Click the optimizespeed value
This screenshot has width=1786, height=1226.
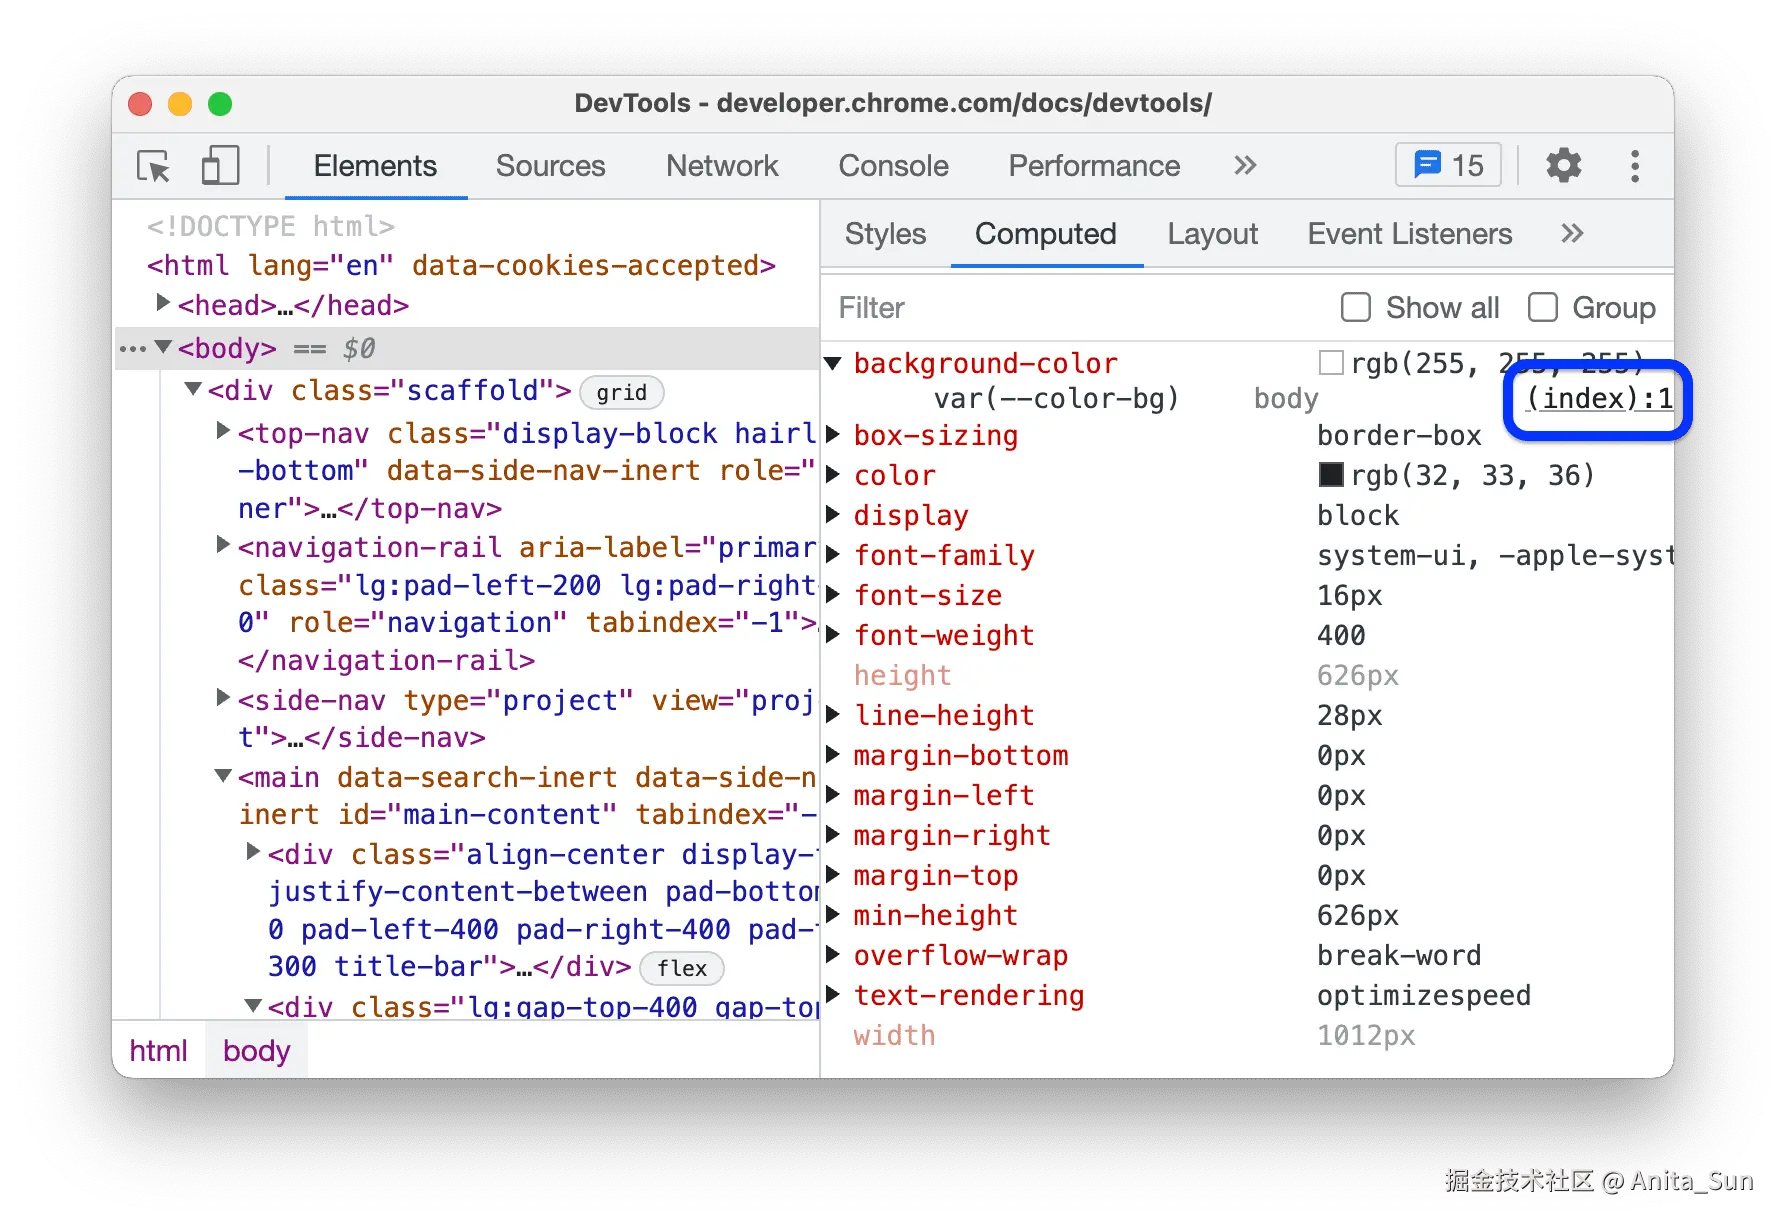(x=1424, y=995)
